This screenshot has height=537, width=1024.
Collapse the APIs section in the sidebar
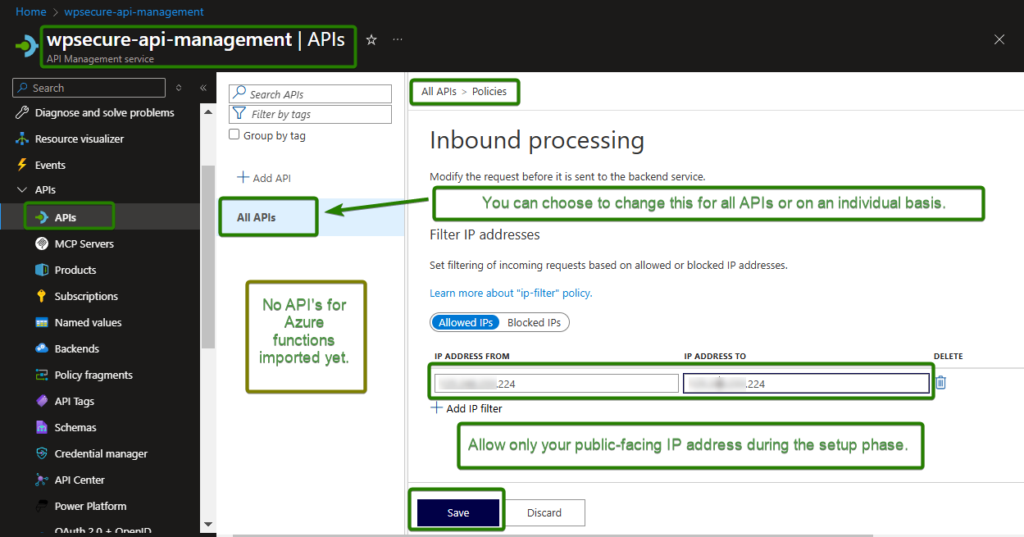(x=22, y=190)
